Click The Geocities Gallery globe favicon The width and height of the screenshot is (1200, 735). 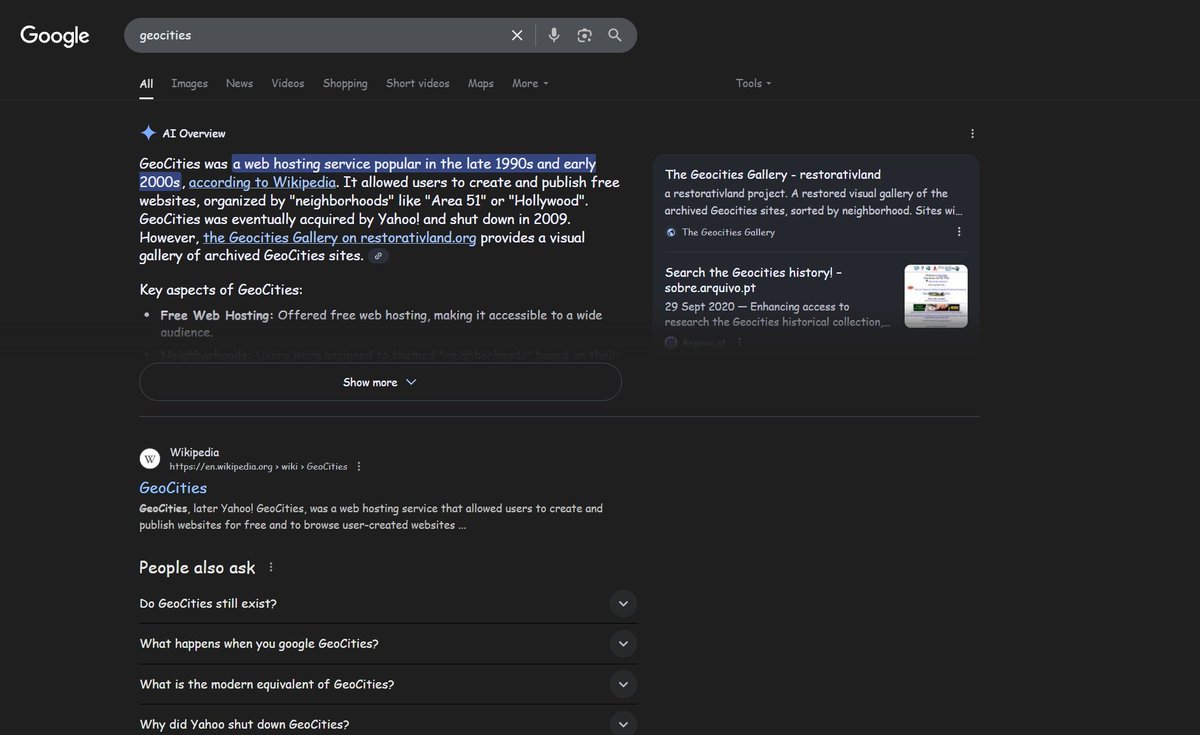pos(671,232)
